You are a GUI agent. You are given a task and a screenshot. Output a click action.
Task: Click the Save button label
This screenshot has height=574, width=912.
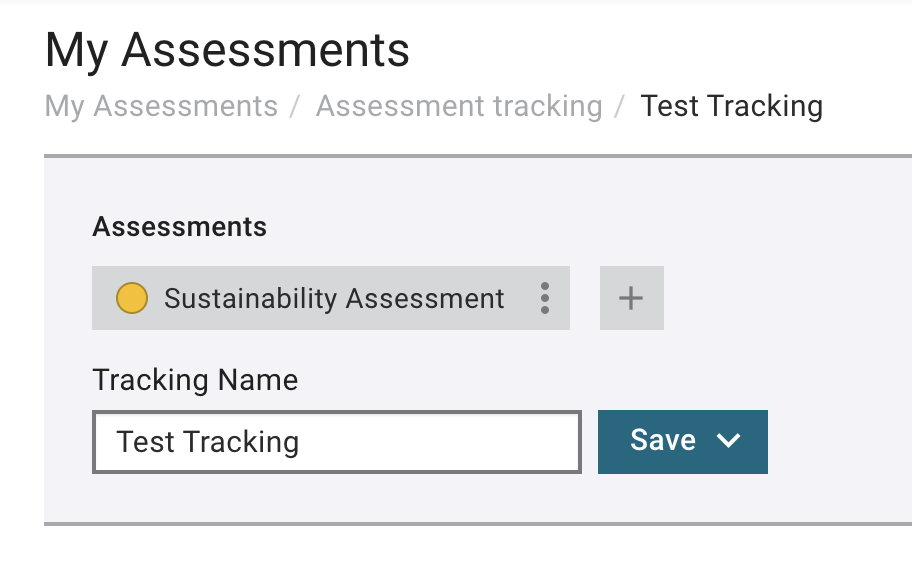(x=663, y=440)
